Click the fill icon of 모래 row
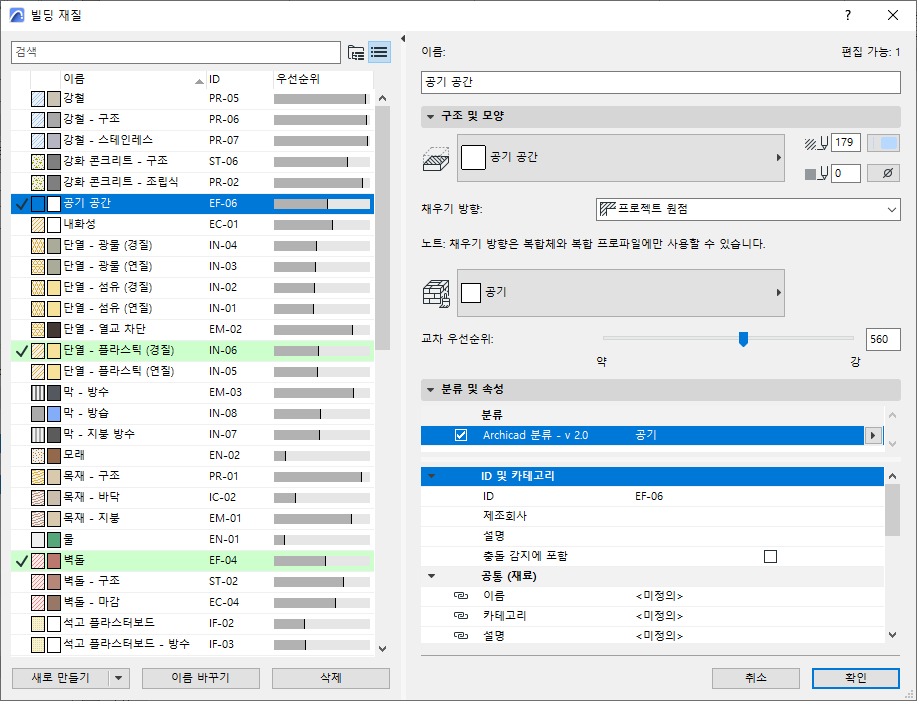 pyautogui.click(x=38, y=455)
